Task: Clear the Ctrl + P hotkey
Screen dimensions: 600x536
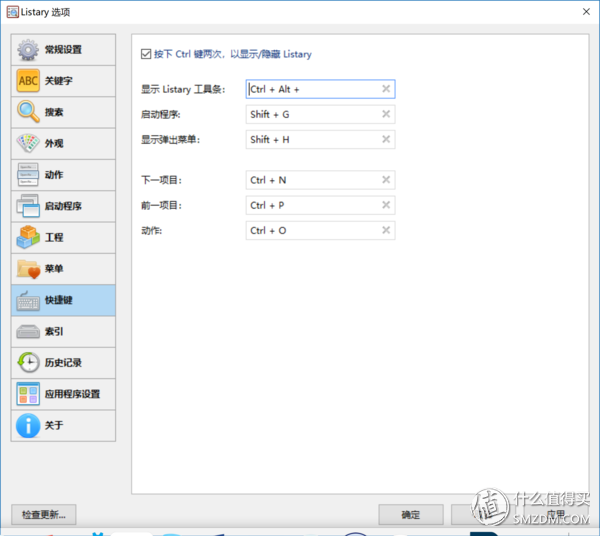Action: point(386,205)
